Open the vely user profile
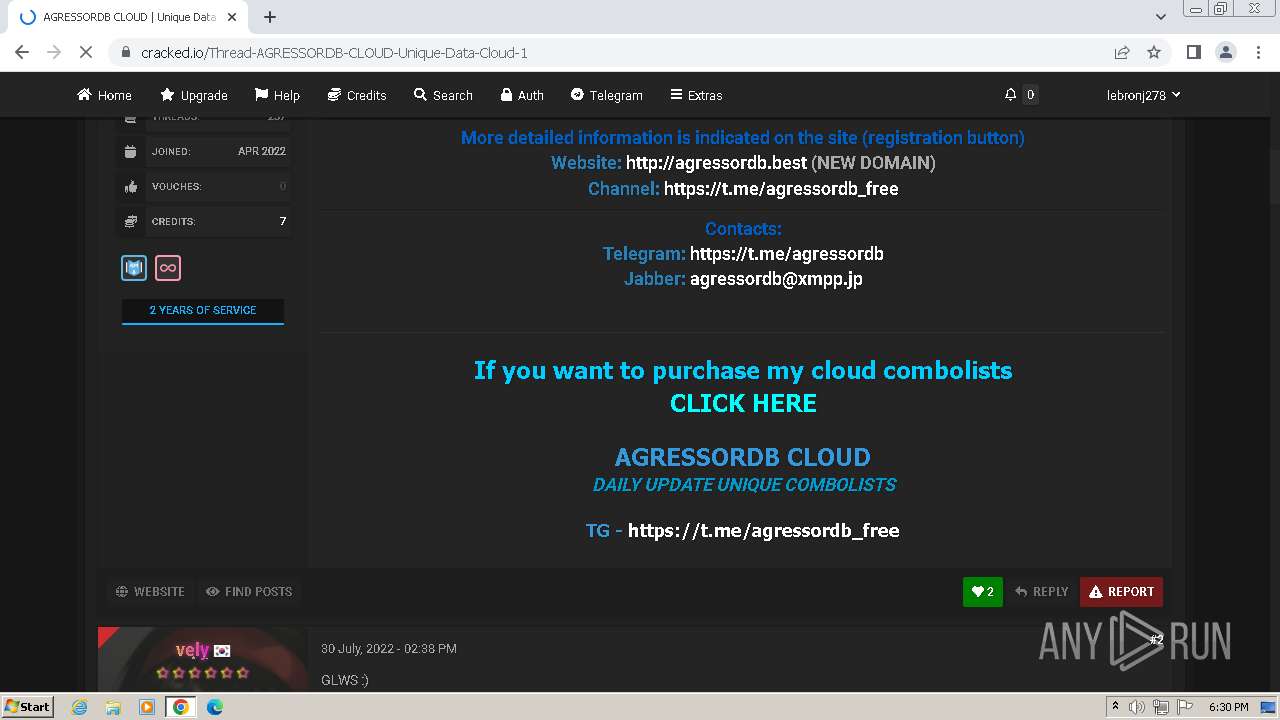 point(192,650)
